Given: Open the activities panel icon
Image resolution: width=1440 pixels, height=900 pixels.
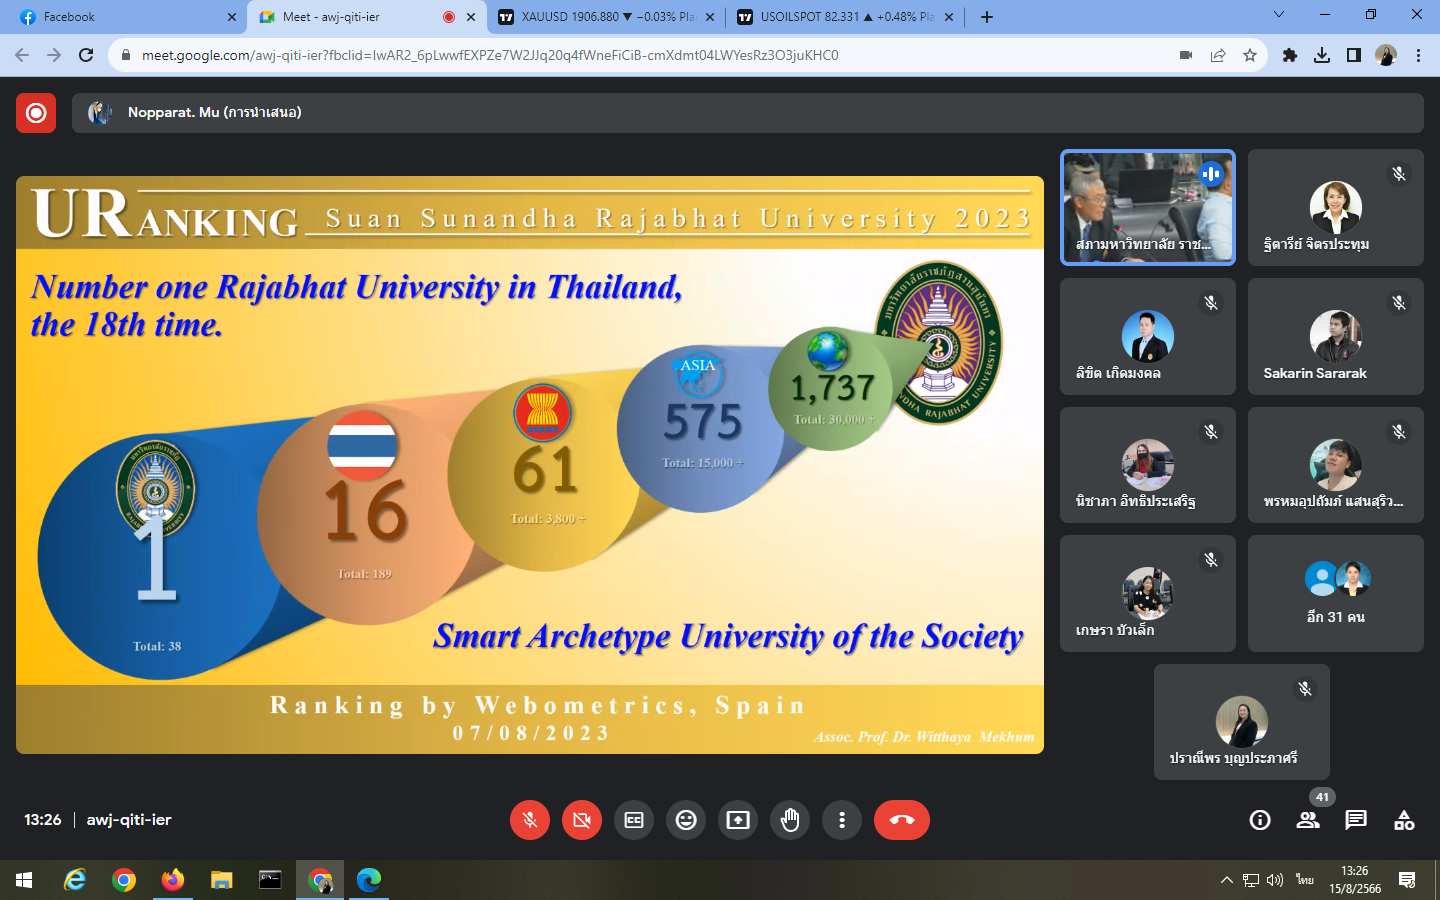Looking at the screenshot, I should 1404,820.
